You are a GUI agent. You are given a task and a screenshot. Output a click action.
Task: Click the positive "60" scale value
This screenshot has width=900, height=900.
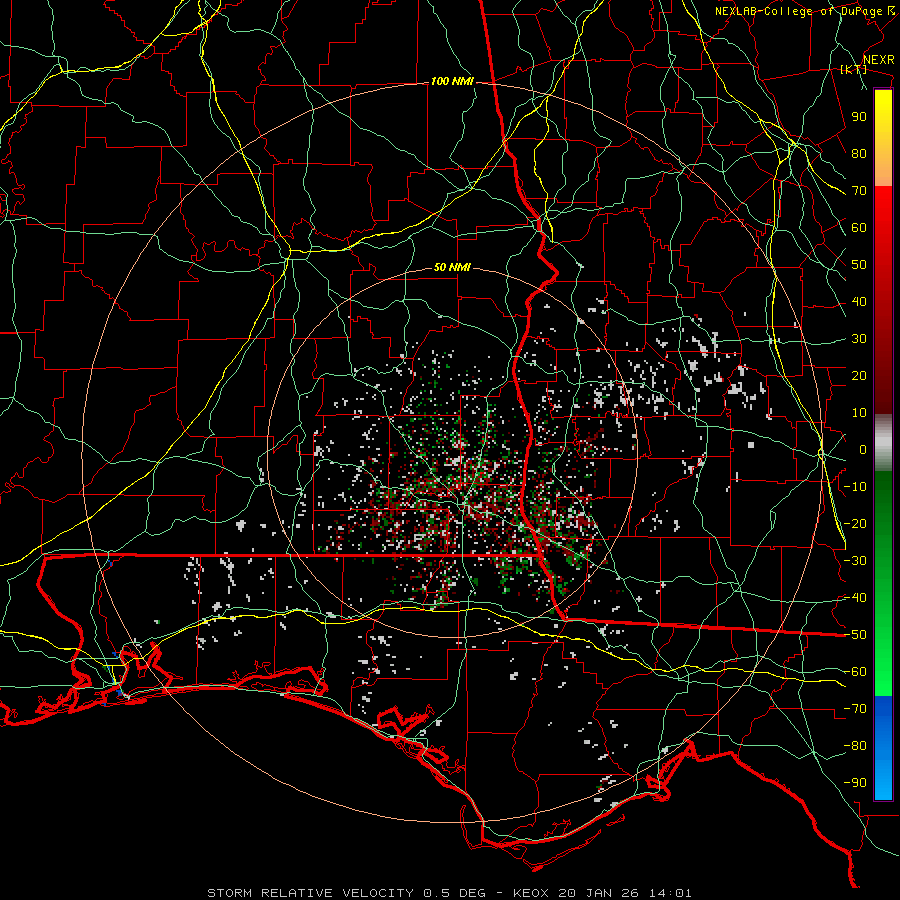(x=859, y=228)
